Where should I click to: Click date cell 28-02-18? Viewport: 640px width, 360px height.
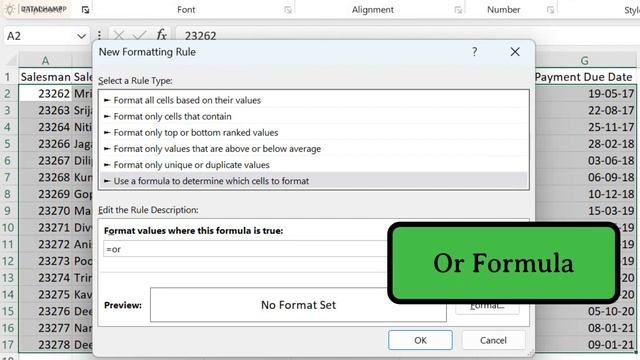point(584,144)
